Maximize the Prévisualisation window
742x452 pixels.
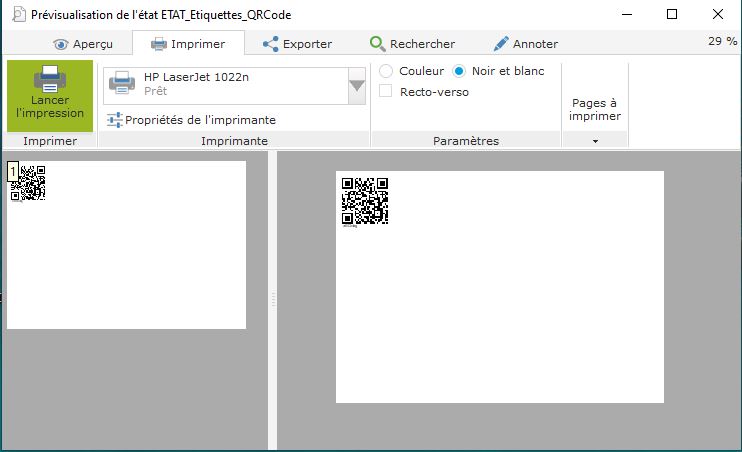[672, 14]
